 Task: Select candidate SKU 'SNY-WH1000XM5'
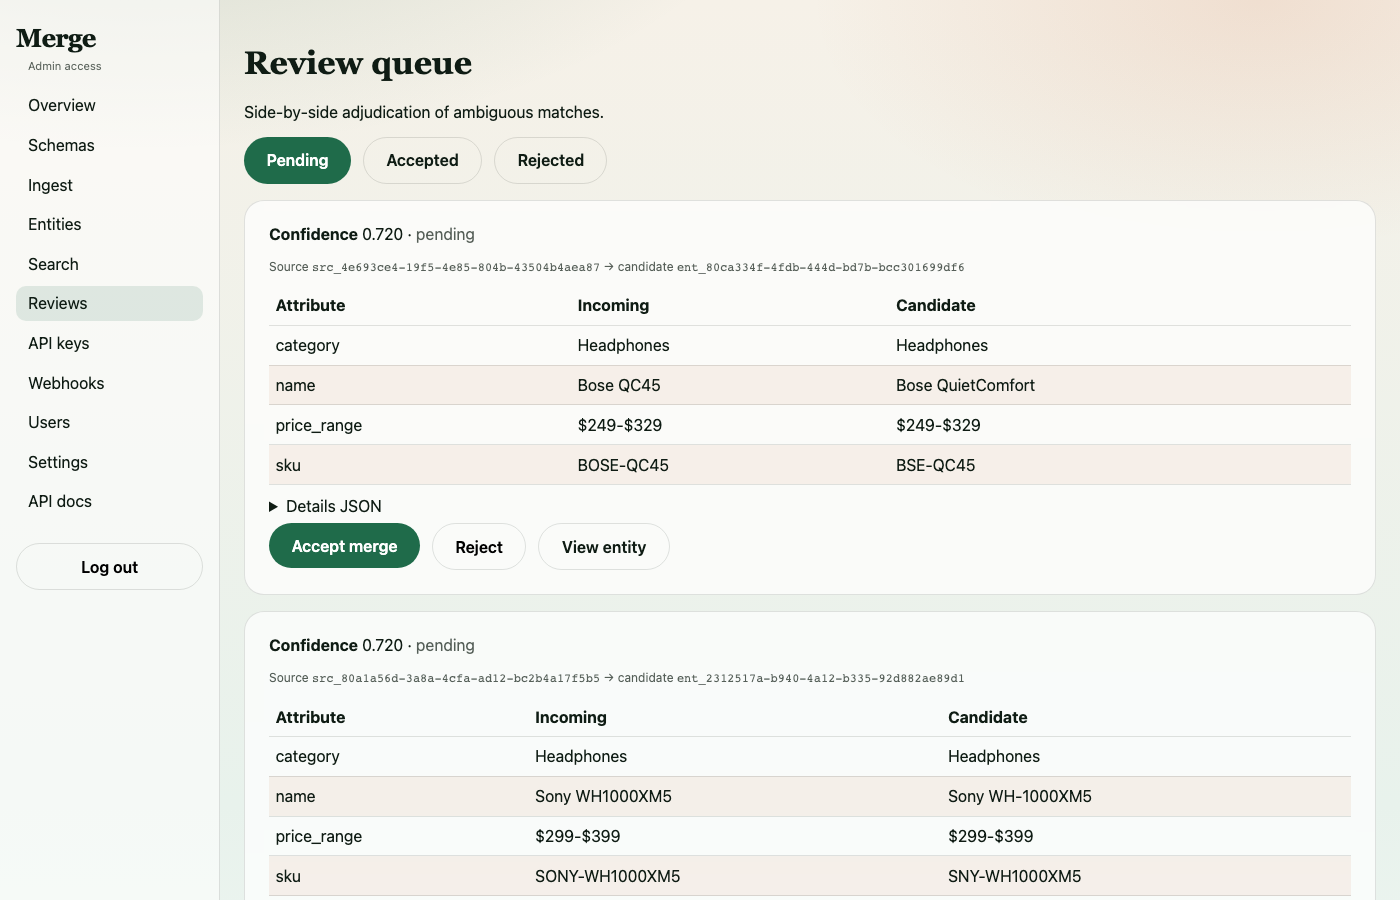click(x=1014, y=876)
